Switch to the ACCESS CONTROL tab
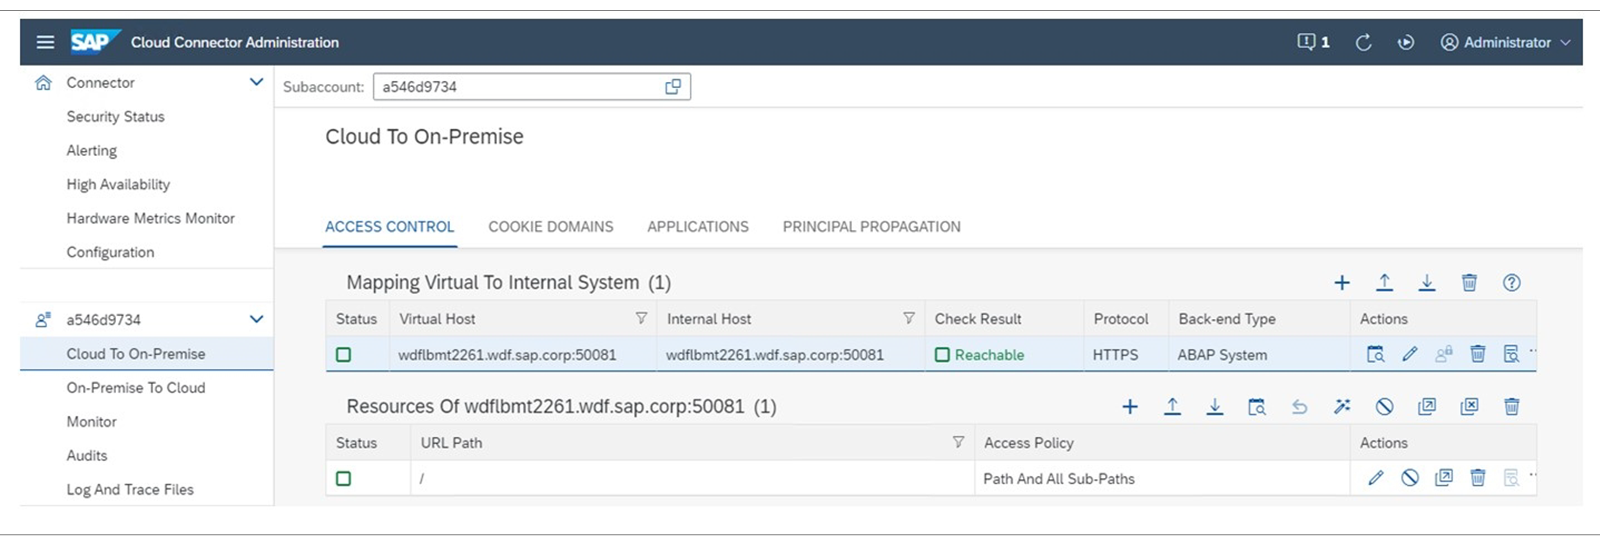1600x546 pixels. tap(390, 227)
